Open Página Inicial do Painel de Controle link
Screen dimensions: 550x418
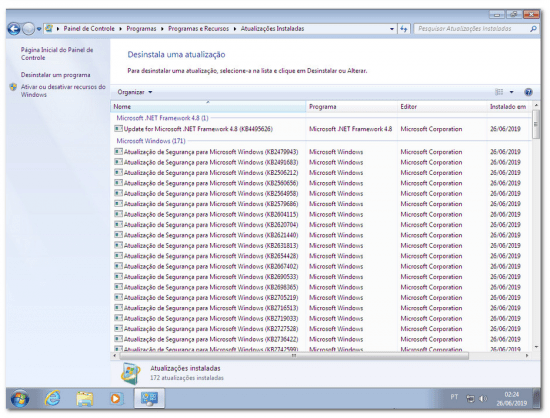pos(57,54)
